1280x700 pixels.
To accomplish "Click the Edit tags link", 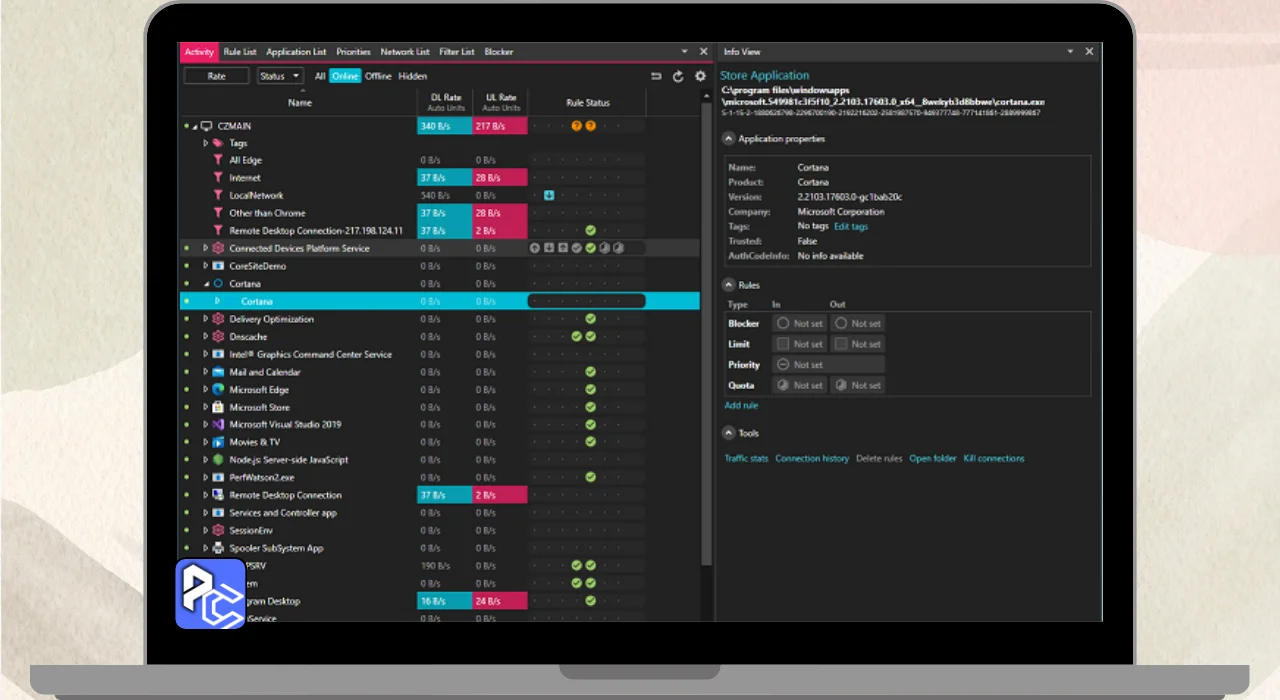I will (x=851, y=227).
